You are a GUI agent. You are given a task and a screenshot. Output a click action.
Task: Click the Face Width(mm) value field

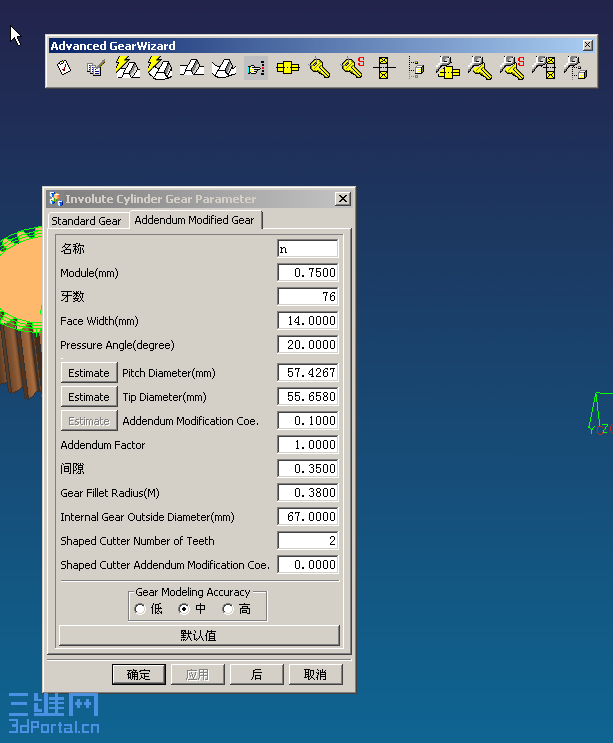click(308, 321)
